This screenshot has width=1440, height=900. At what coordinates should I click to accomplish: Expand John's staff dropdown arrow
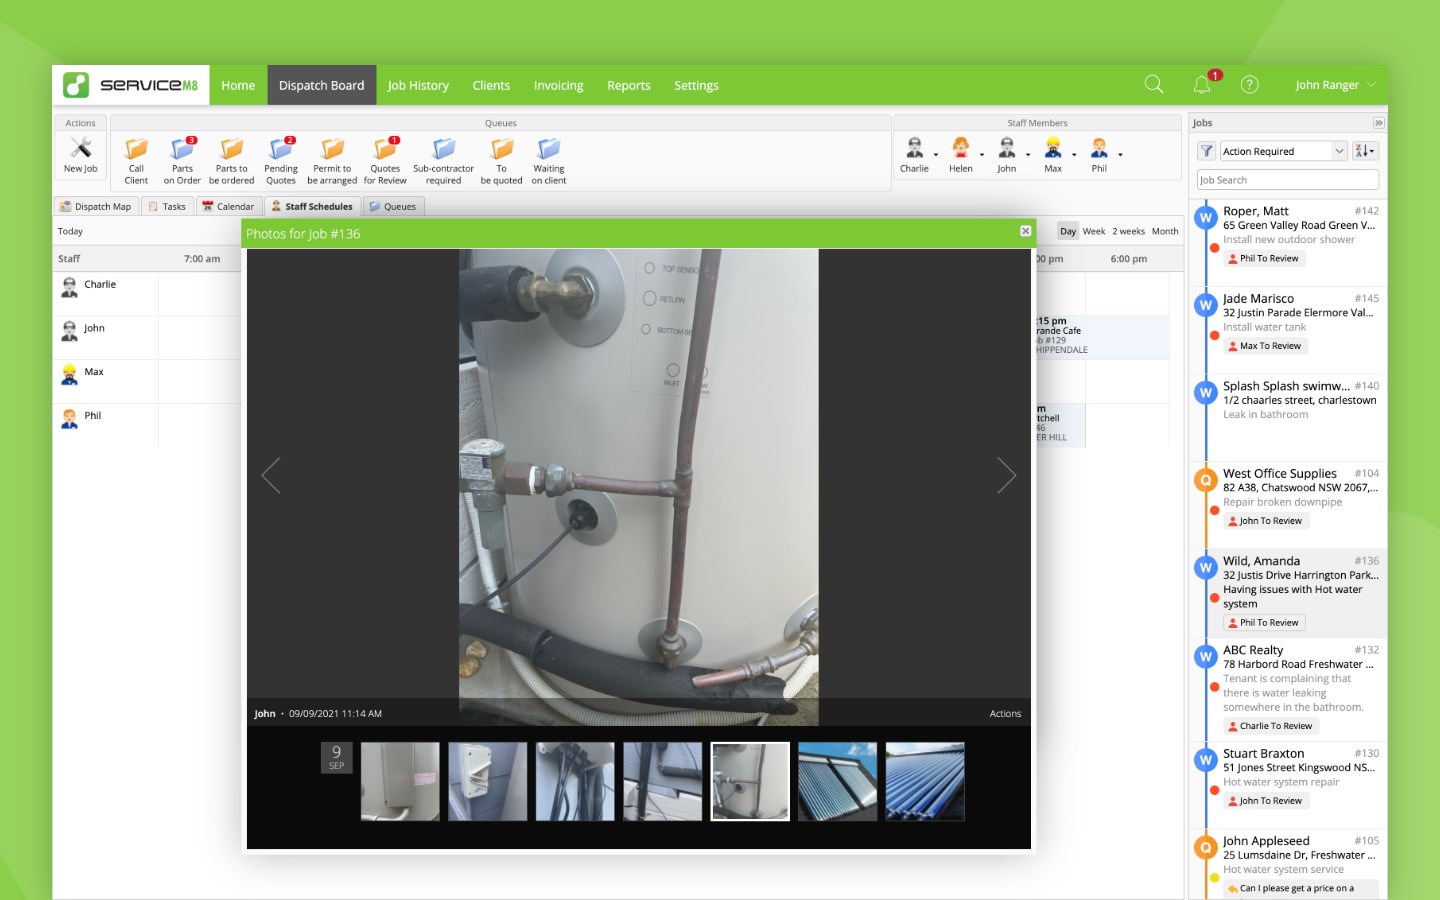coord(1028,155)
